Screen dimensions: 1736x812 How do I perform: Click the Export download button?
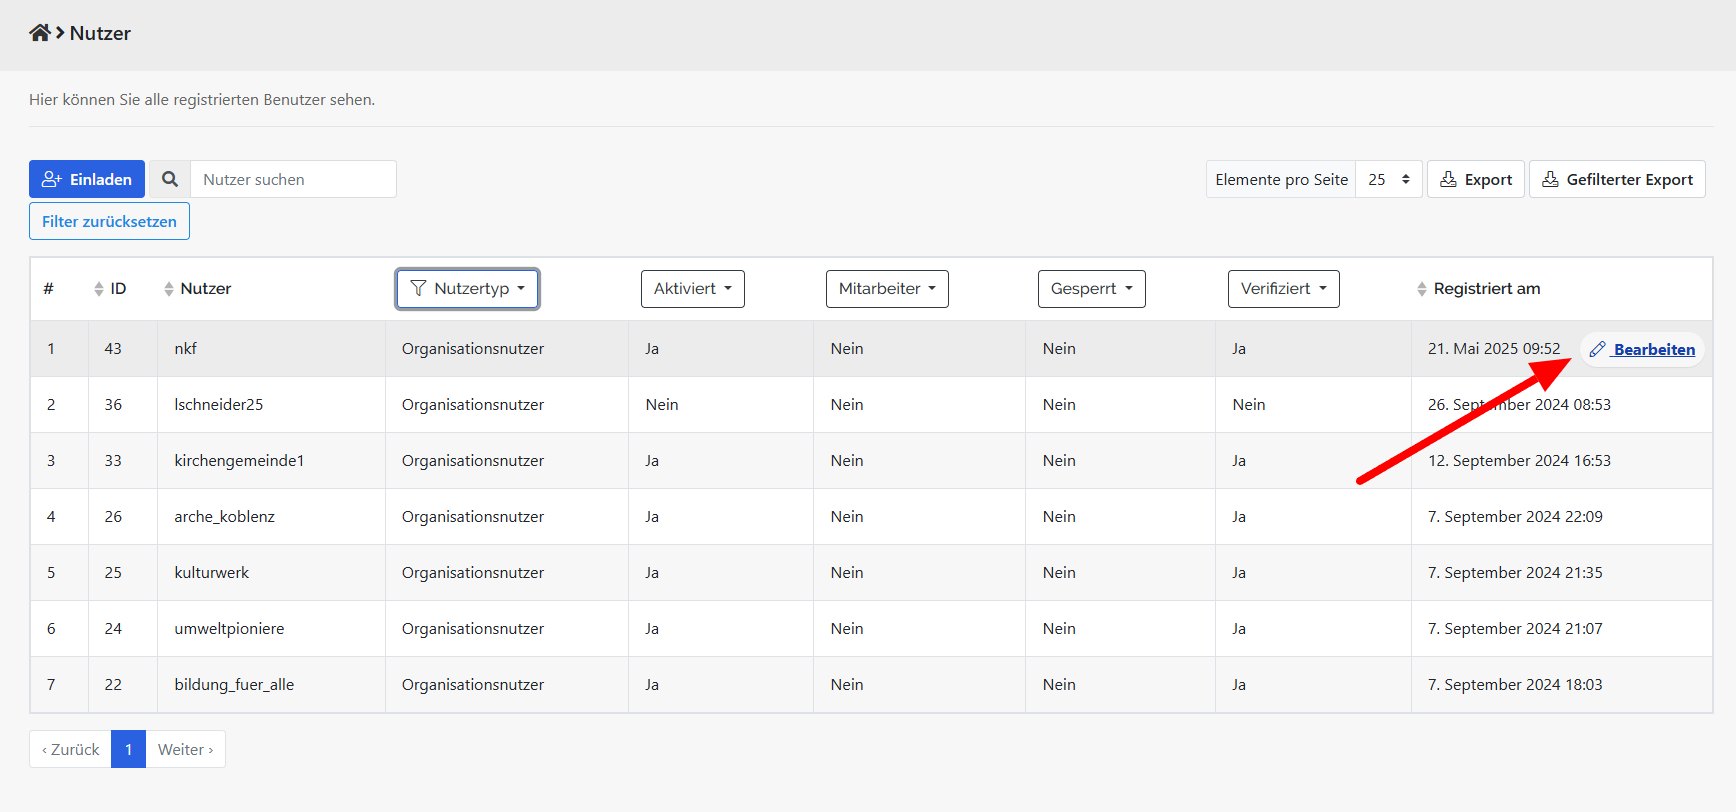(x=1475, y=179)
